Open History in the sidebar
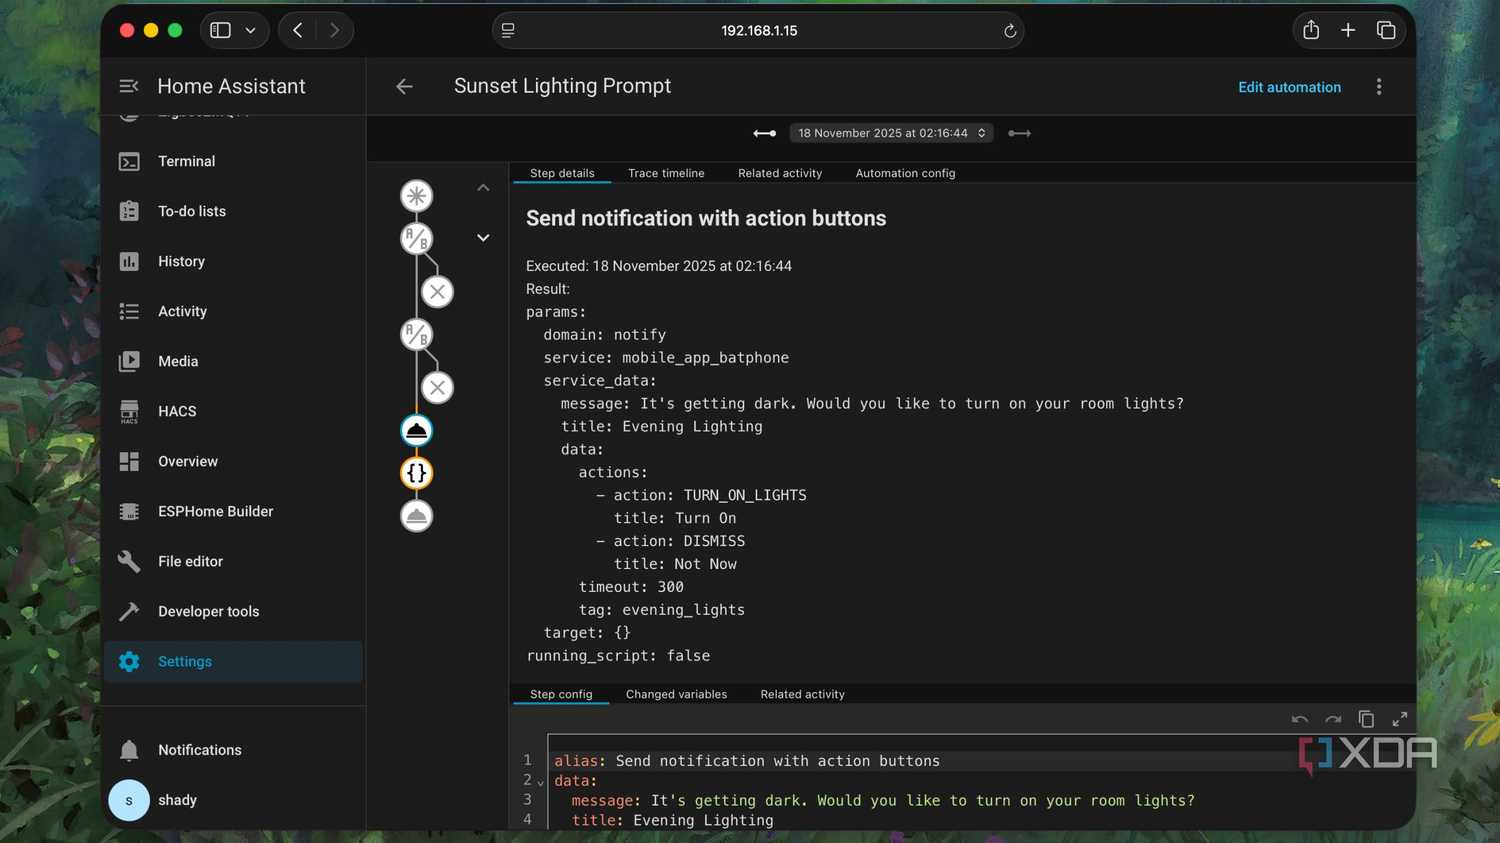Viewport: 1500px width, 843px height. click(x=233, y=261)
